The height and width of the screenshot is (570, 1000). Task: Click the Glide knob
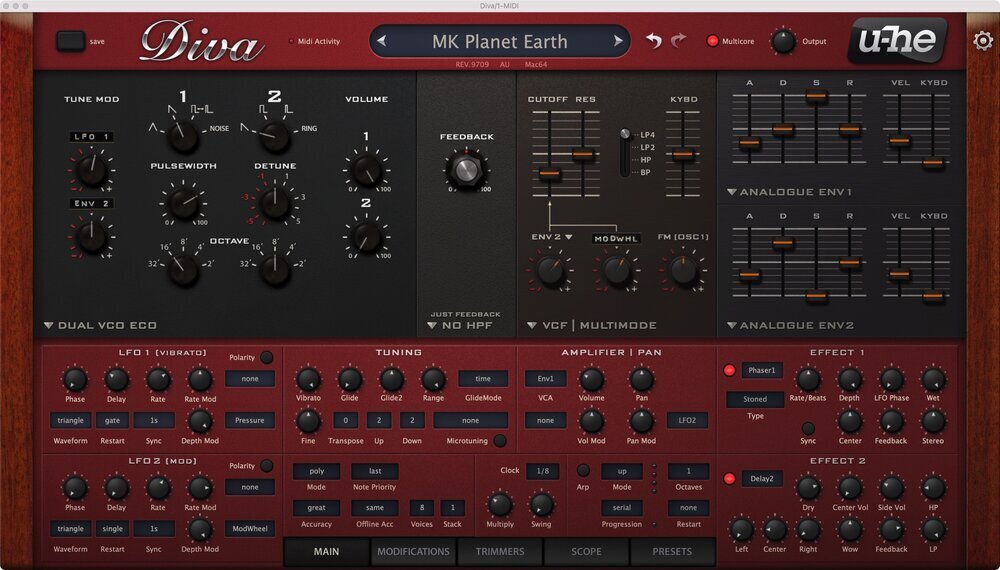(349, 380)
